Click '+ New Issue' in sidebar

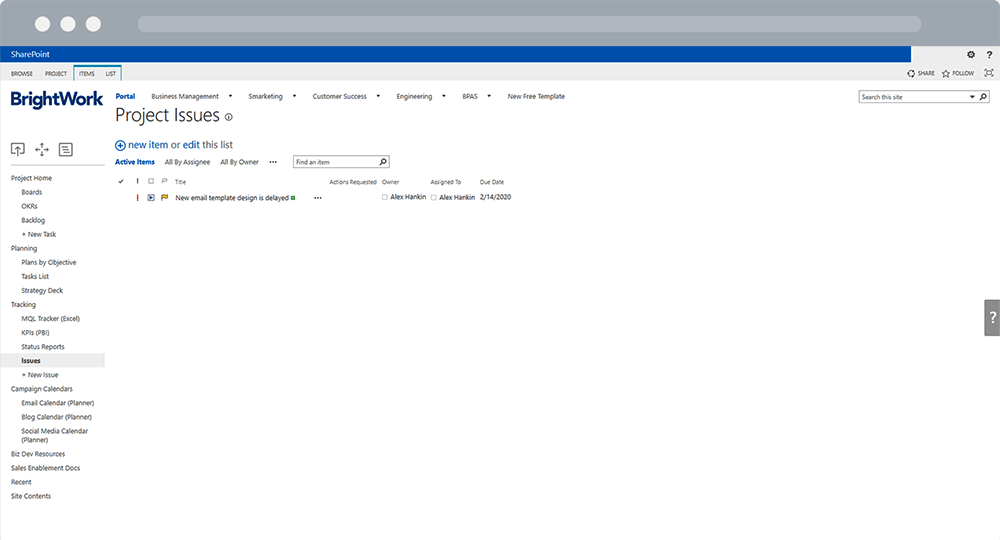coord(40,375)
